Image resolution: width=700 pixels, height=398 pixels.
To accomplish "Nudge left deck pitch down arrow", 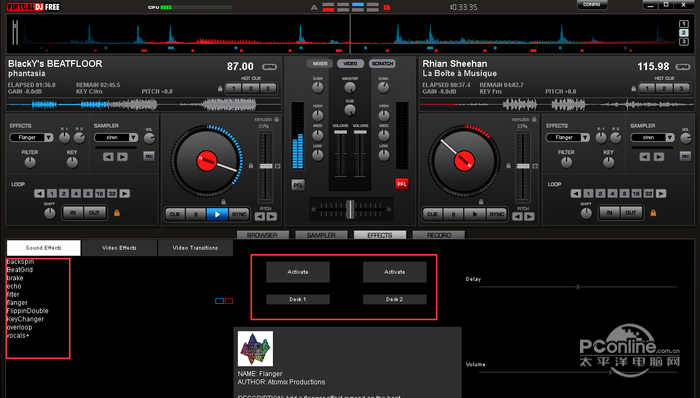I will (x=260, y=216).
